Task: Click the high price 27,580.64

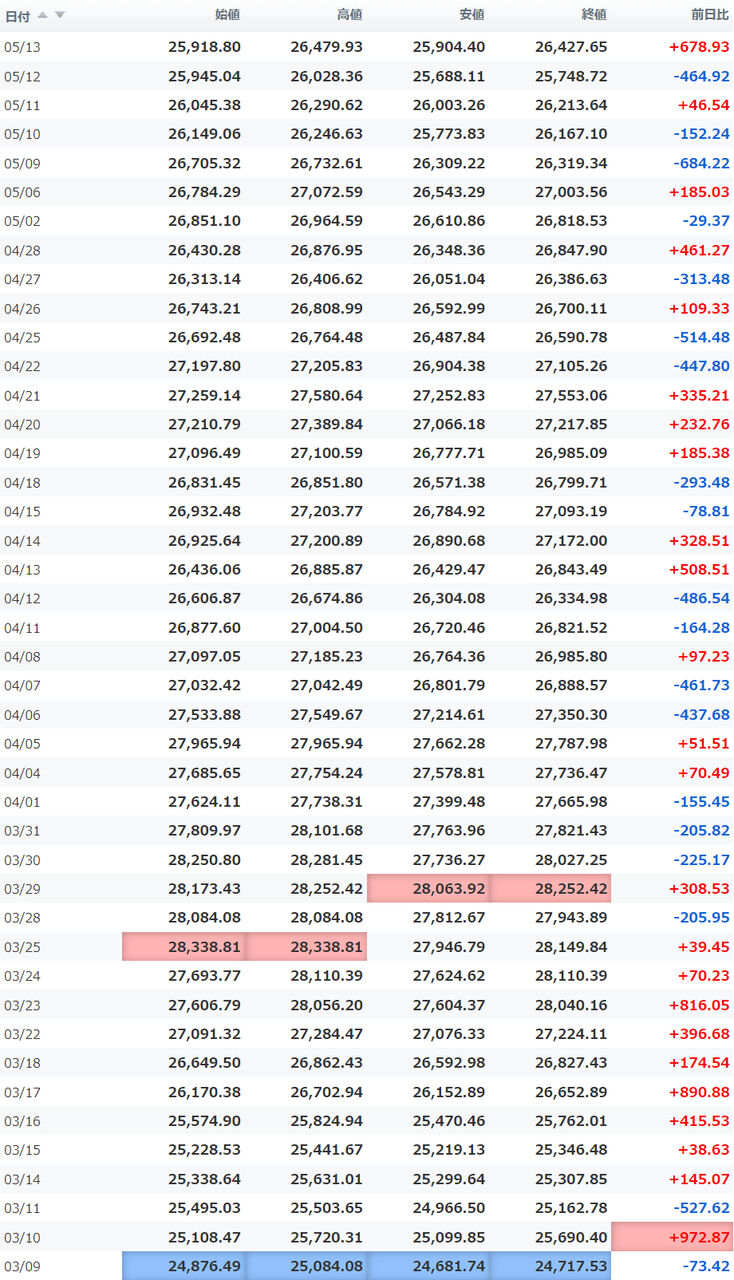Action: pos(326,395)
